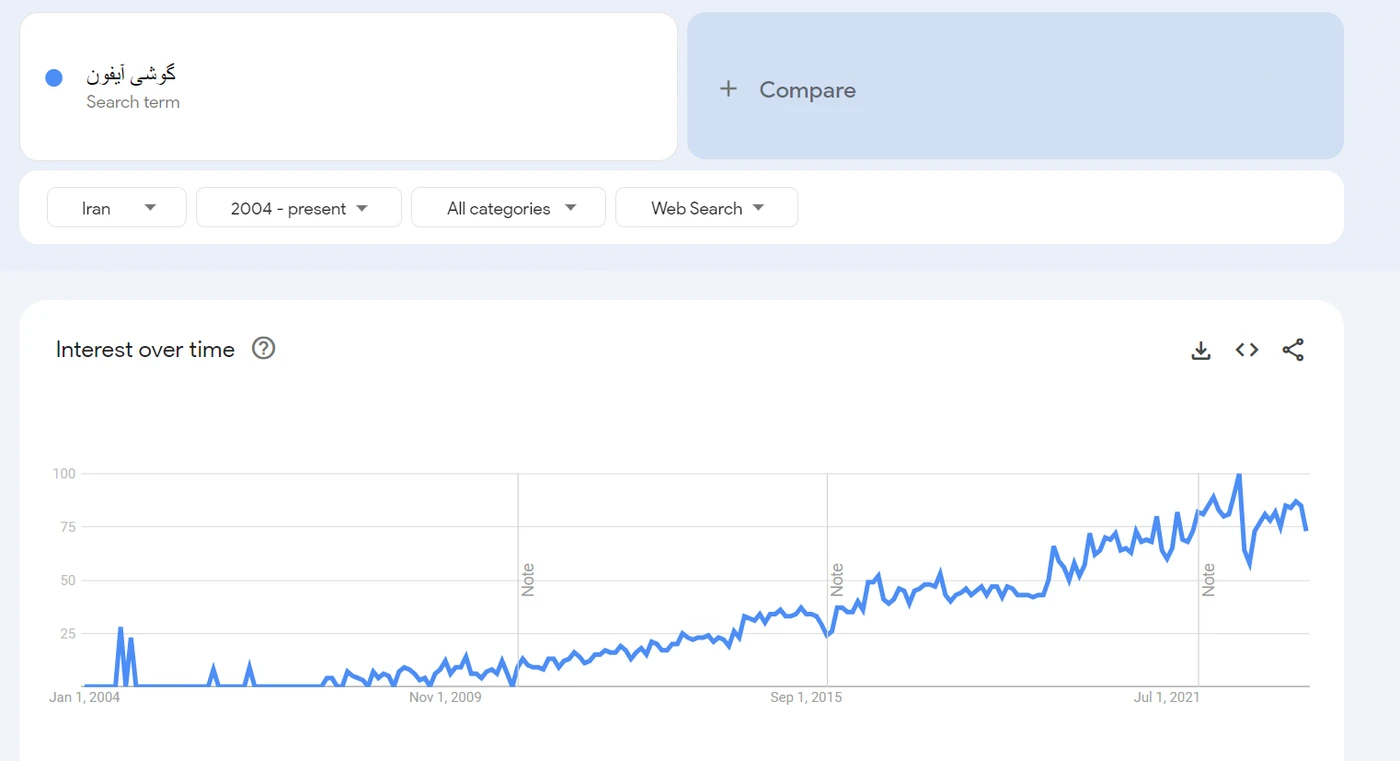Image resolution: width=1400 pixels, height=761 pixels.
Task: Click the Interest over time heading
Action: (145, 349)
